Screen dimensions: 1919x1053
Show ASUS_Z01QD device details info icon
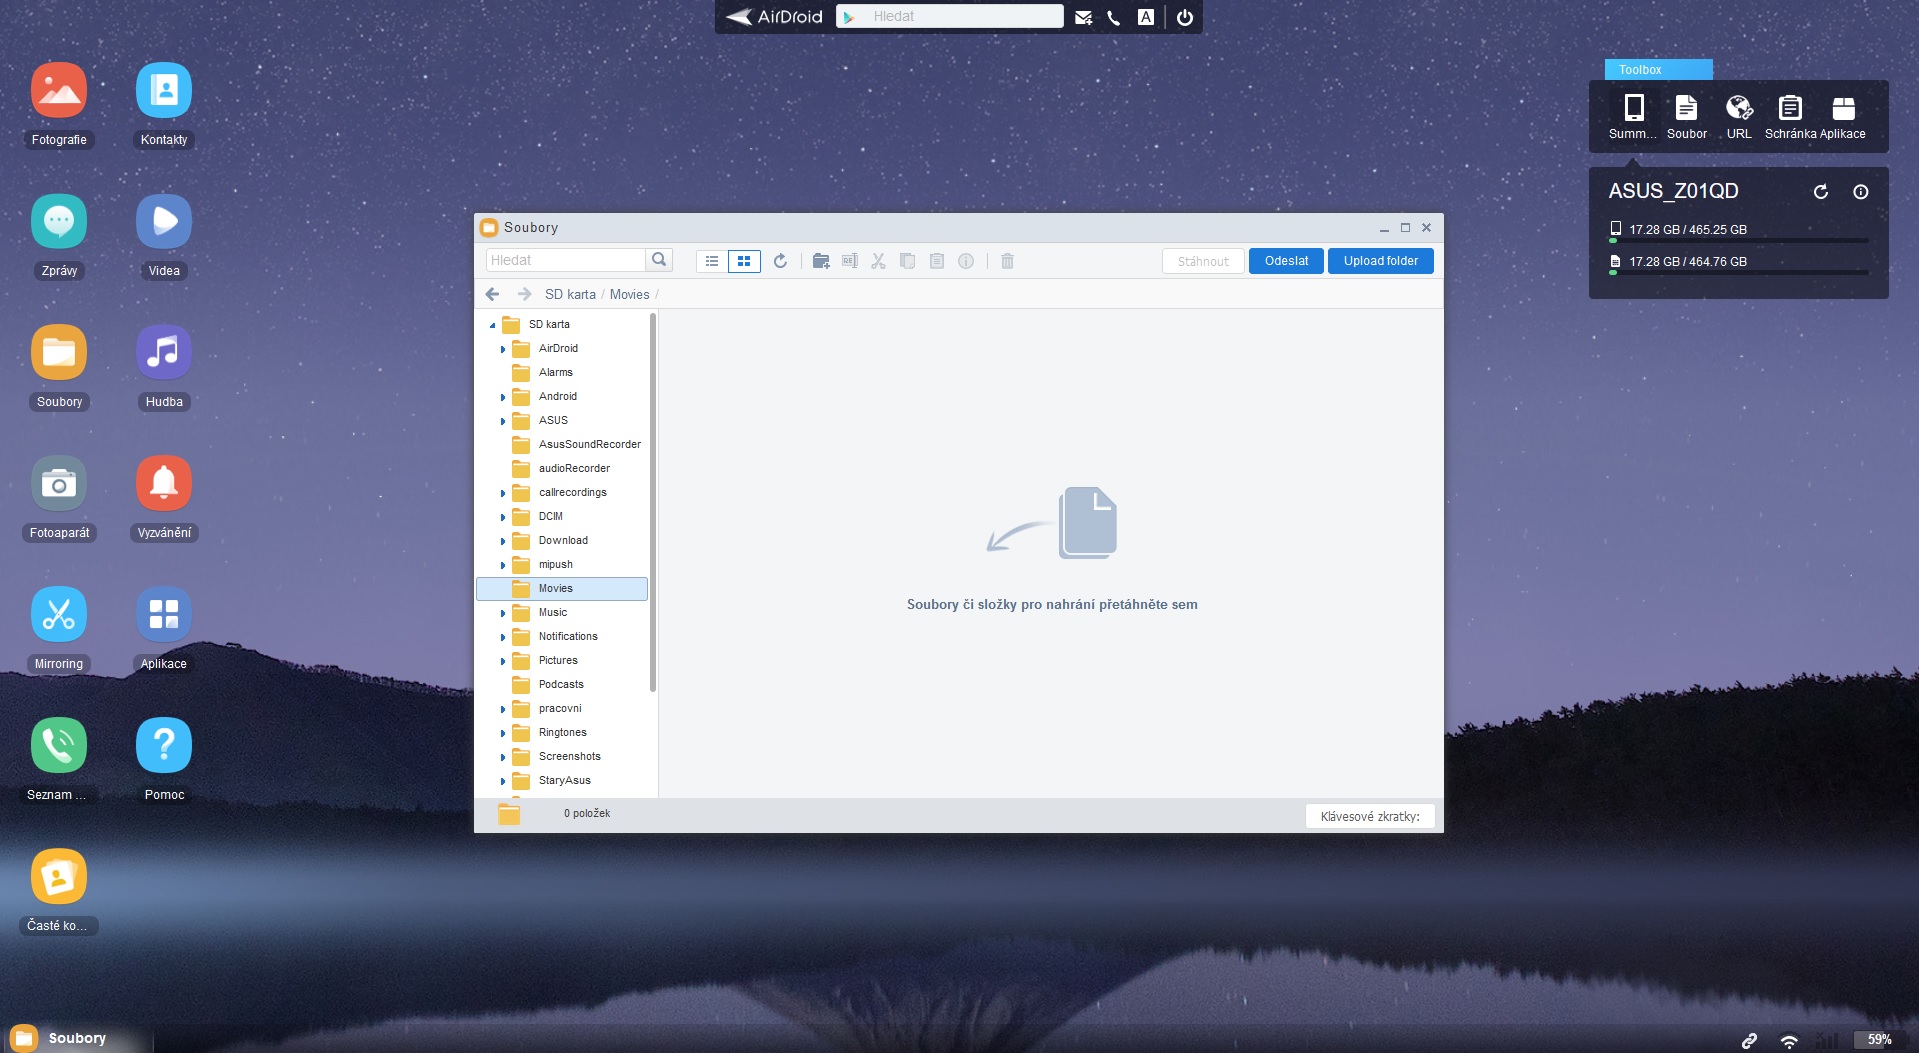(x=1861, y=192)
